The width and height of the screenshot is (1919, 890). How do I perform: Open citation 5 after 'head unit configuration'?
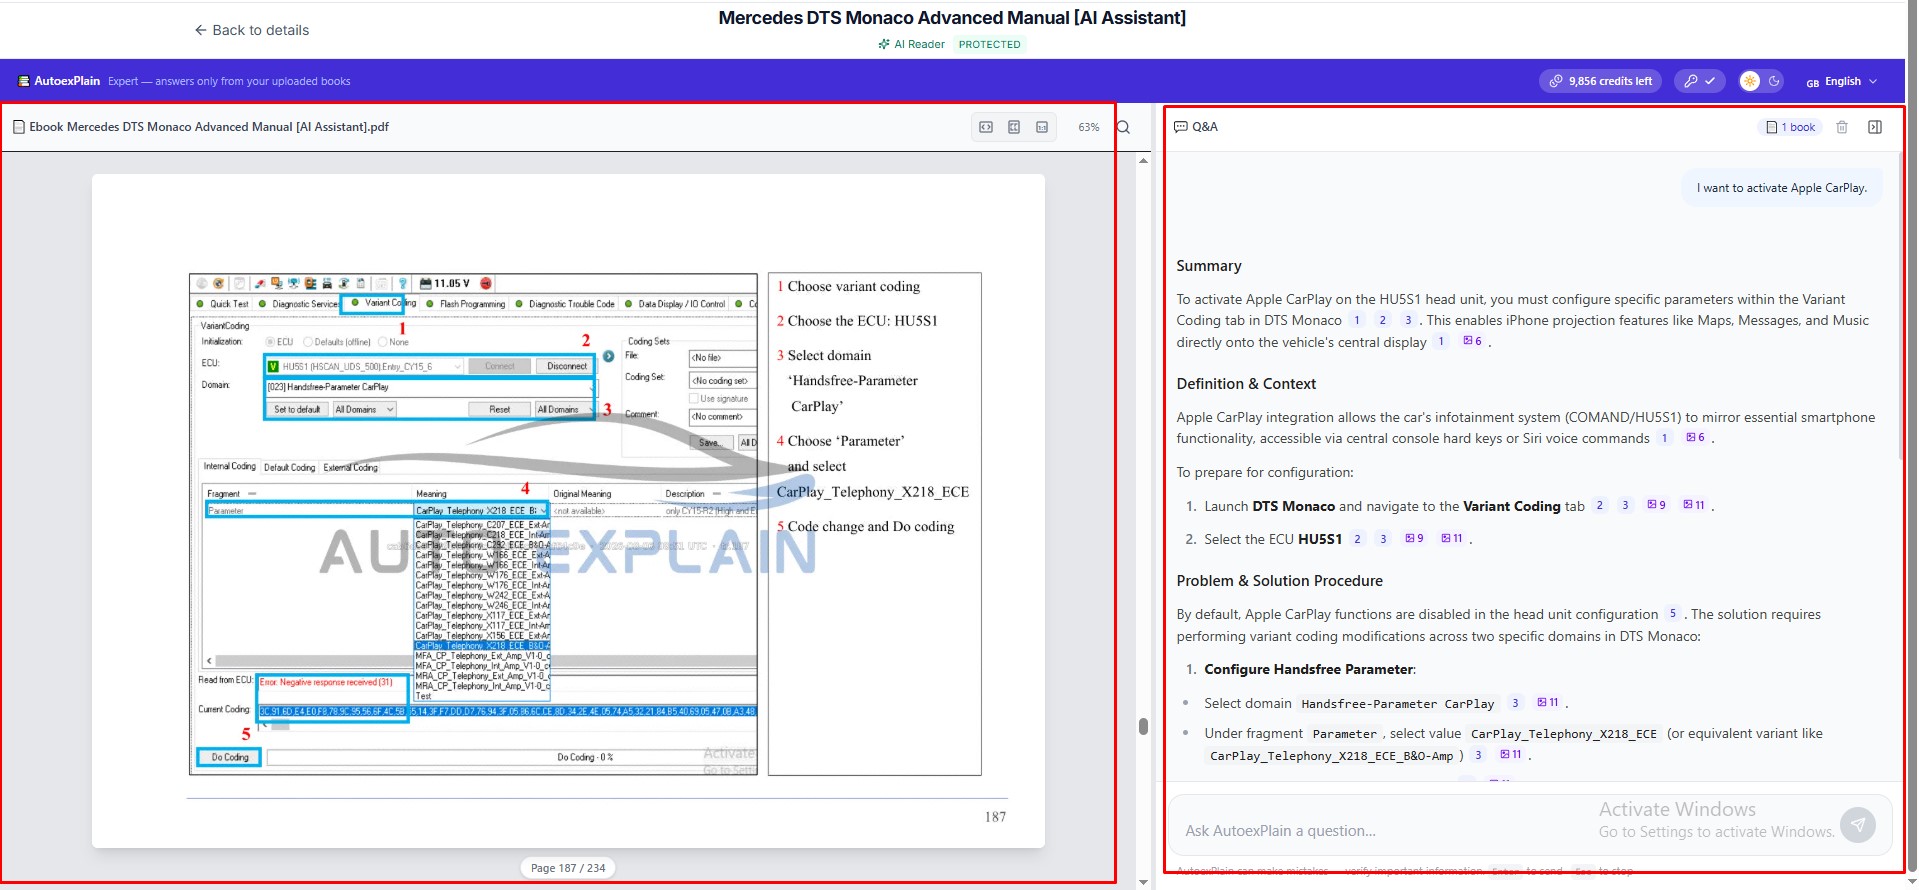point(1673,614)
